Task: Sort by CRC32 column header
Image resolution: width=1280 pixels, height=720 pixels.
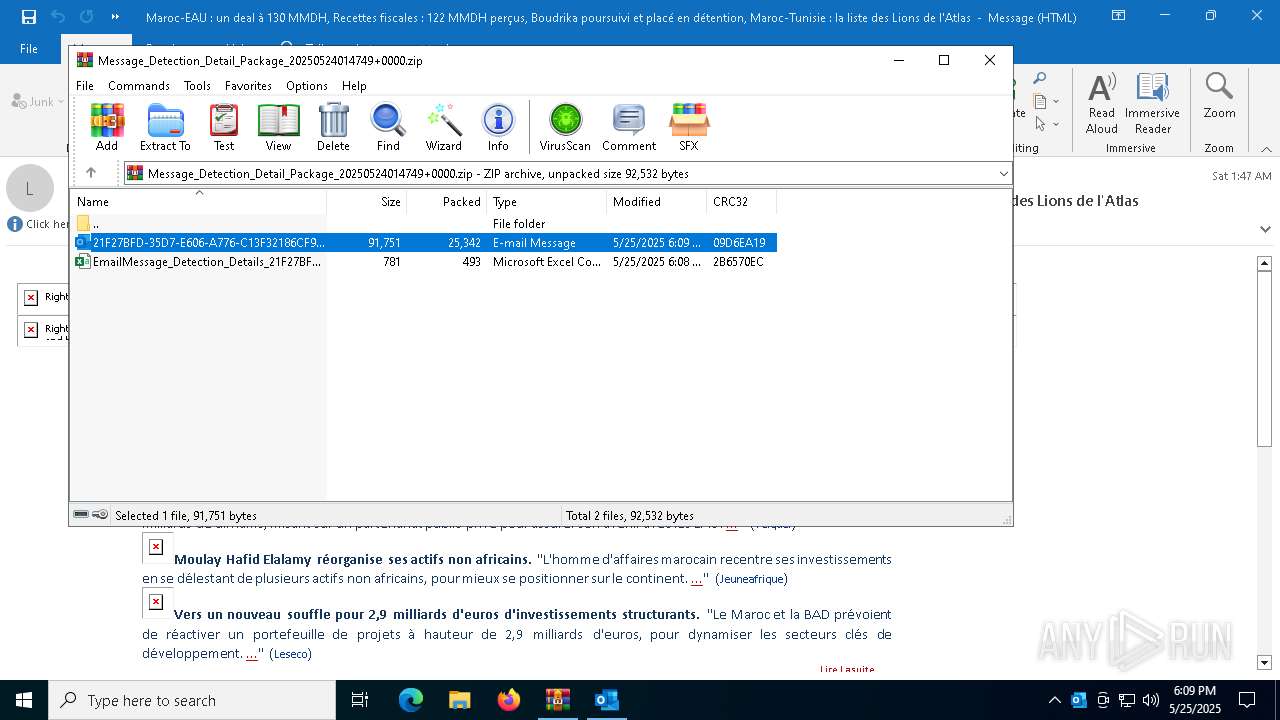Action: (x=741, y=201)
